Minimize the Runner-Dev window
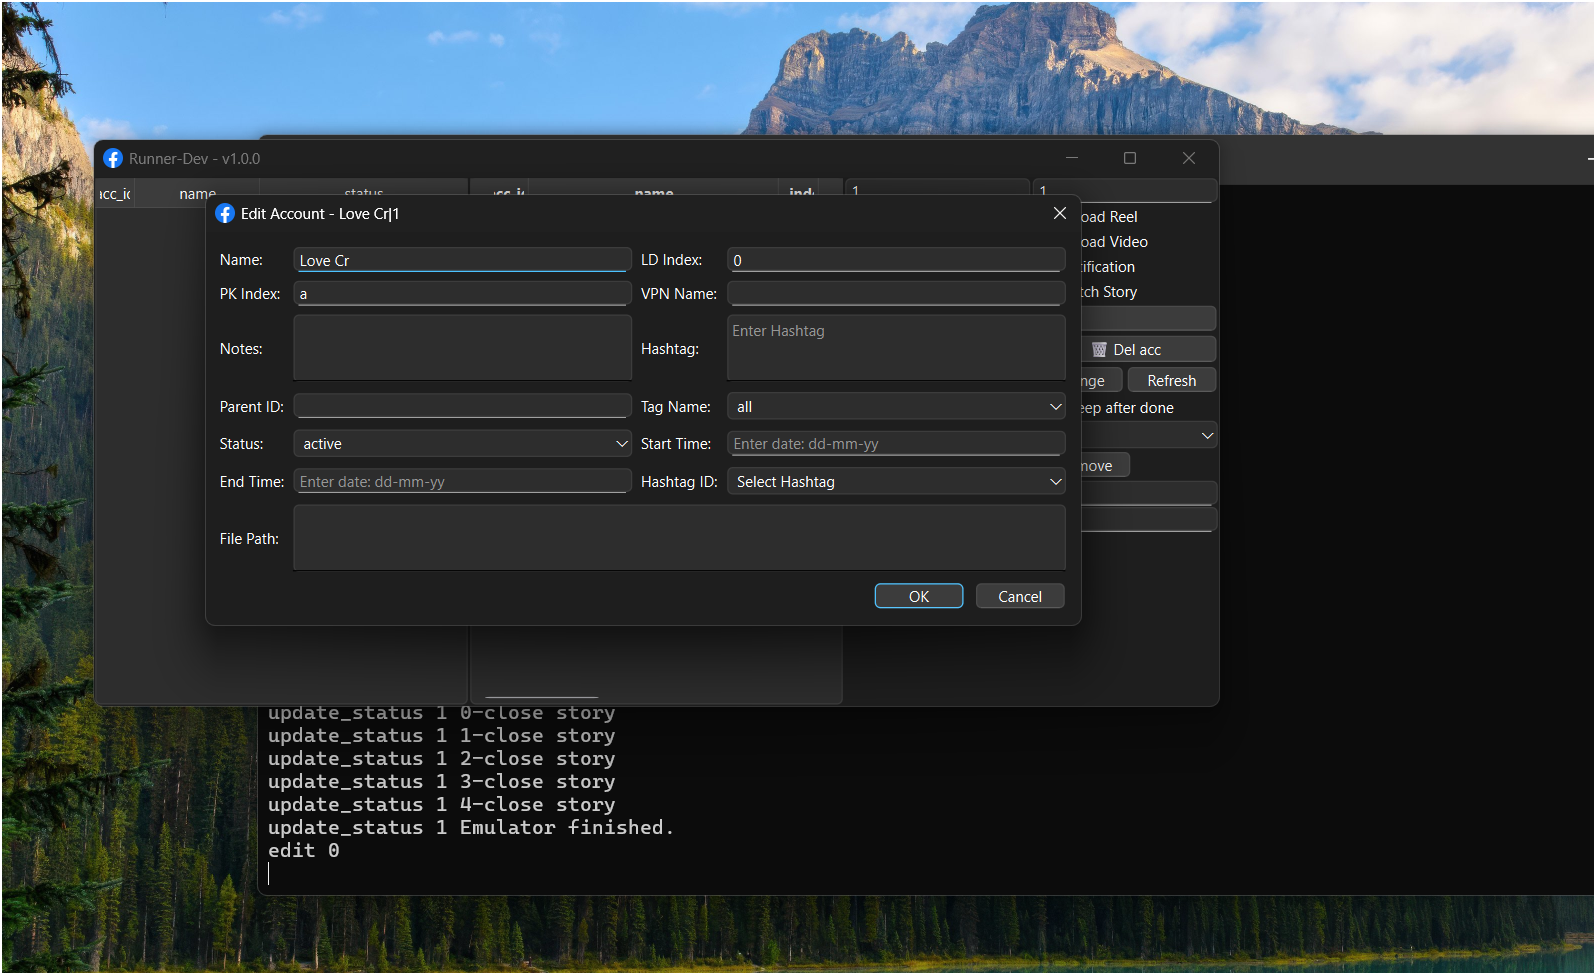Viewport: 1596px width, 975px height. click(x=1072, y=158)
